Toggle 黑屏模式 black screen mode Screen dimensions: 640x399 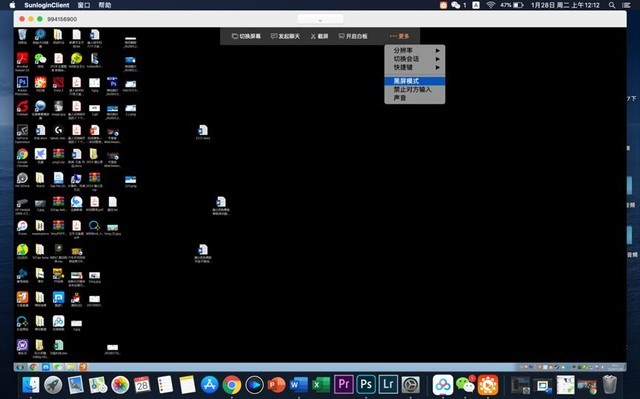tap(415, 81)
